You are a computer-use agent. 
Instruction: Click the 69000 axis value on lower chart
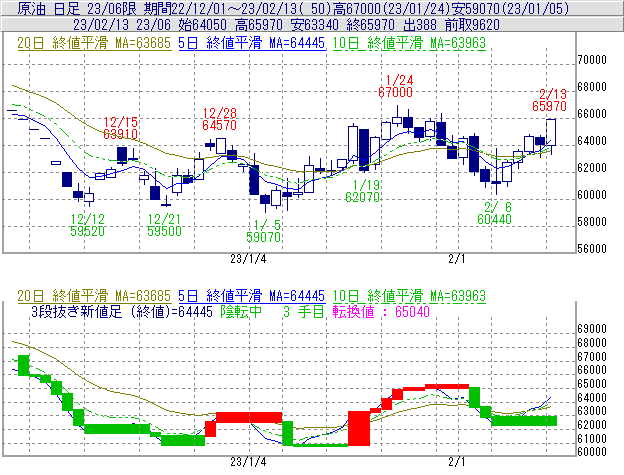pos(592,329)
